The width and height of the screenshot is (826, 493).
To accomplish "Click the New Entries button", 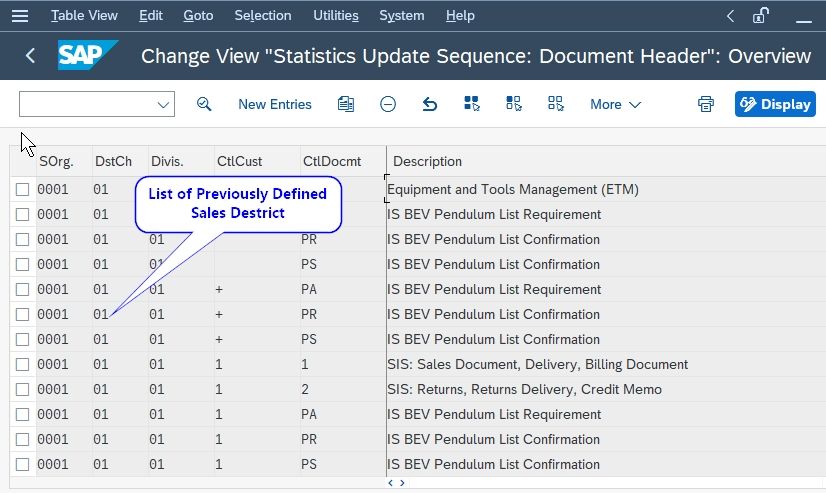I will pos(274,104).
